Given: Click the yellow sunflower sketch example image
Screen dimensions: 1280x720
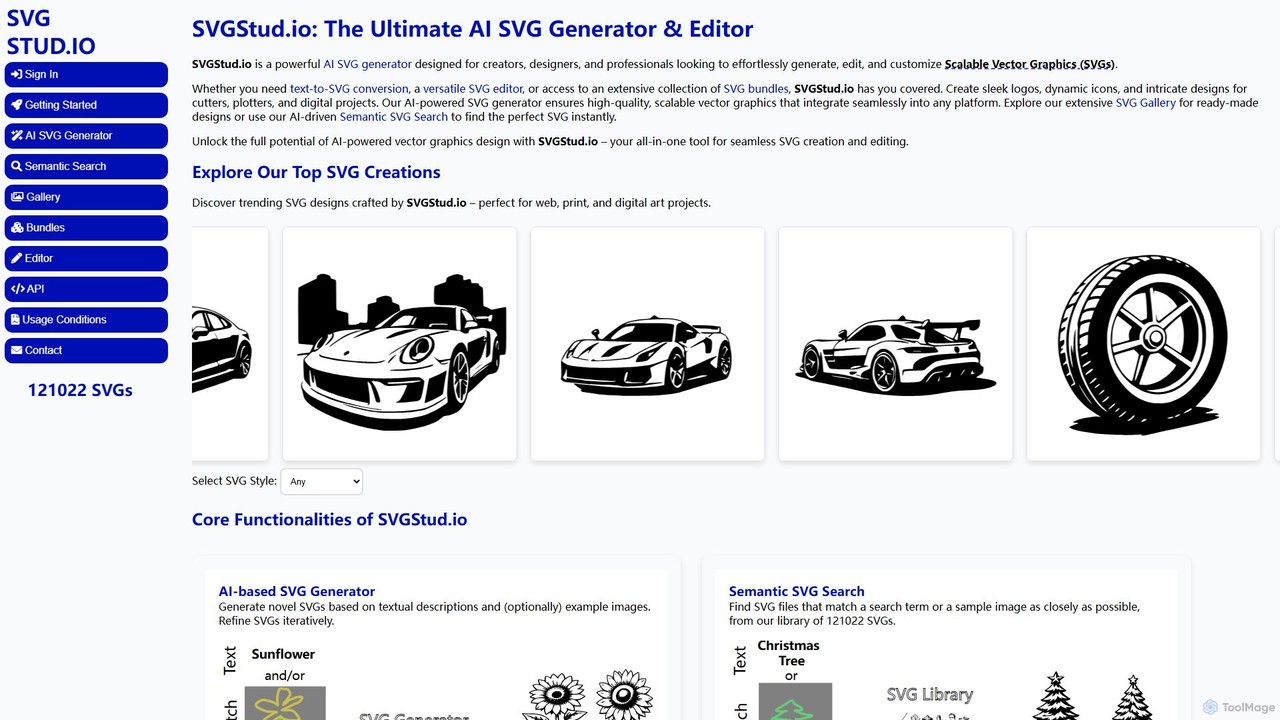Looking at the screenshot, I should click(x=283, y=703).
